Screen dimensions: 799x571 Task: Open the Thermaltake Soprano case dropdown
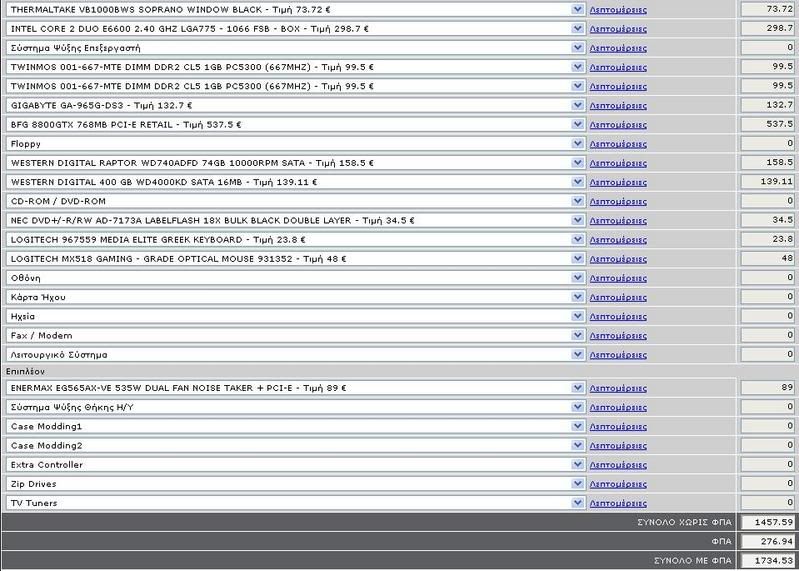pos(295,10)
